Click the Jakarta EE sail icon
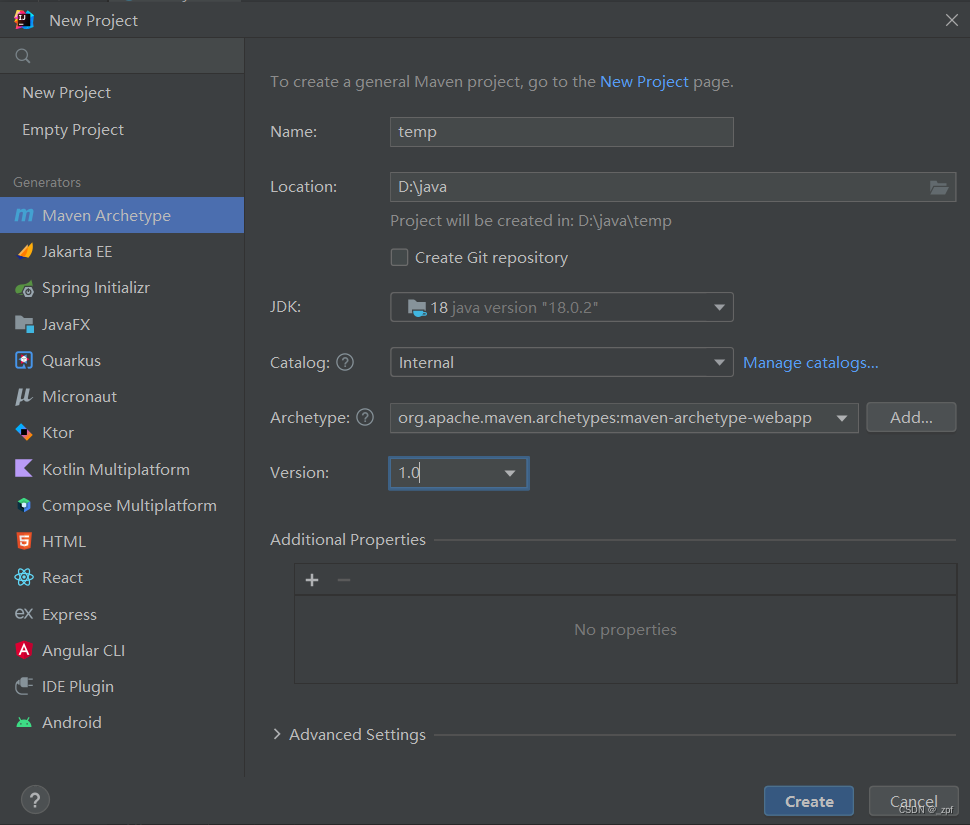 click(25, 251)
